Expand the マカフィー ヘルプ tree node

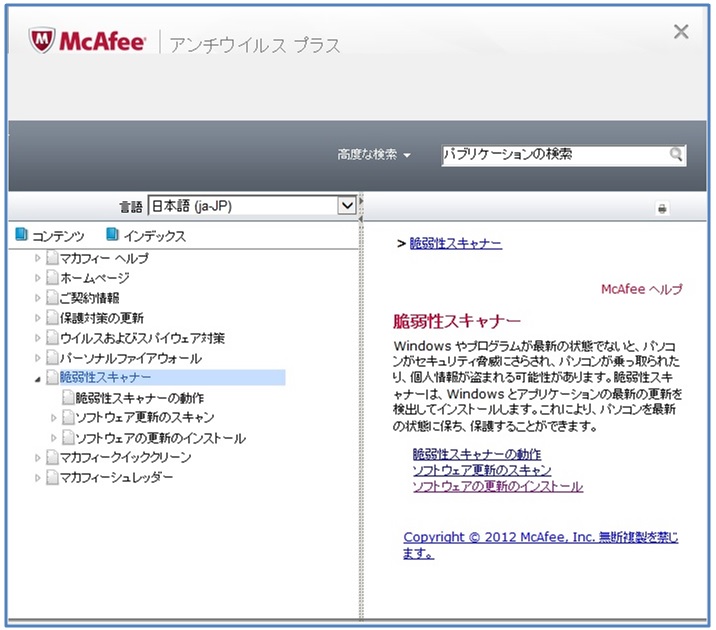[x=37, y=258]
